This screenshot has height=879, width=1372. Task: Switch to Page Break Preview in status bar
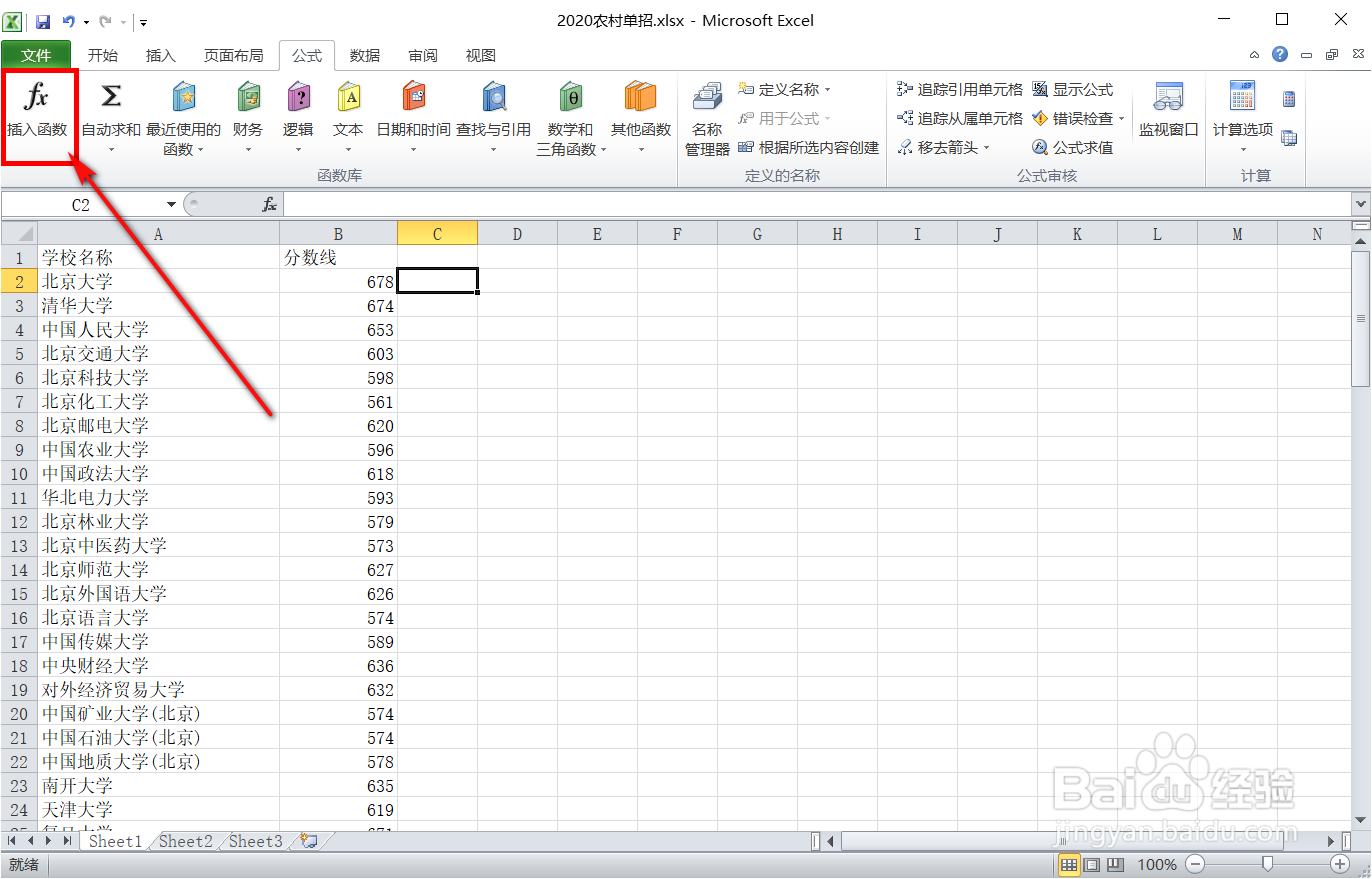(x=1115, y=865)
